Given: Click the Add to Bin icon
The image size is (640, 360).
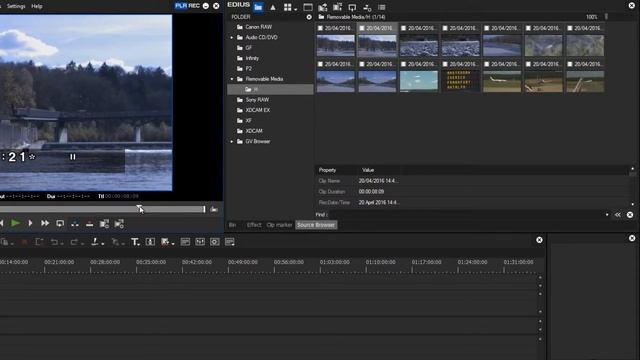Looking at the screenshot, I should (323, 7).
